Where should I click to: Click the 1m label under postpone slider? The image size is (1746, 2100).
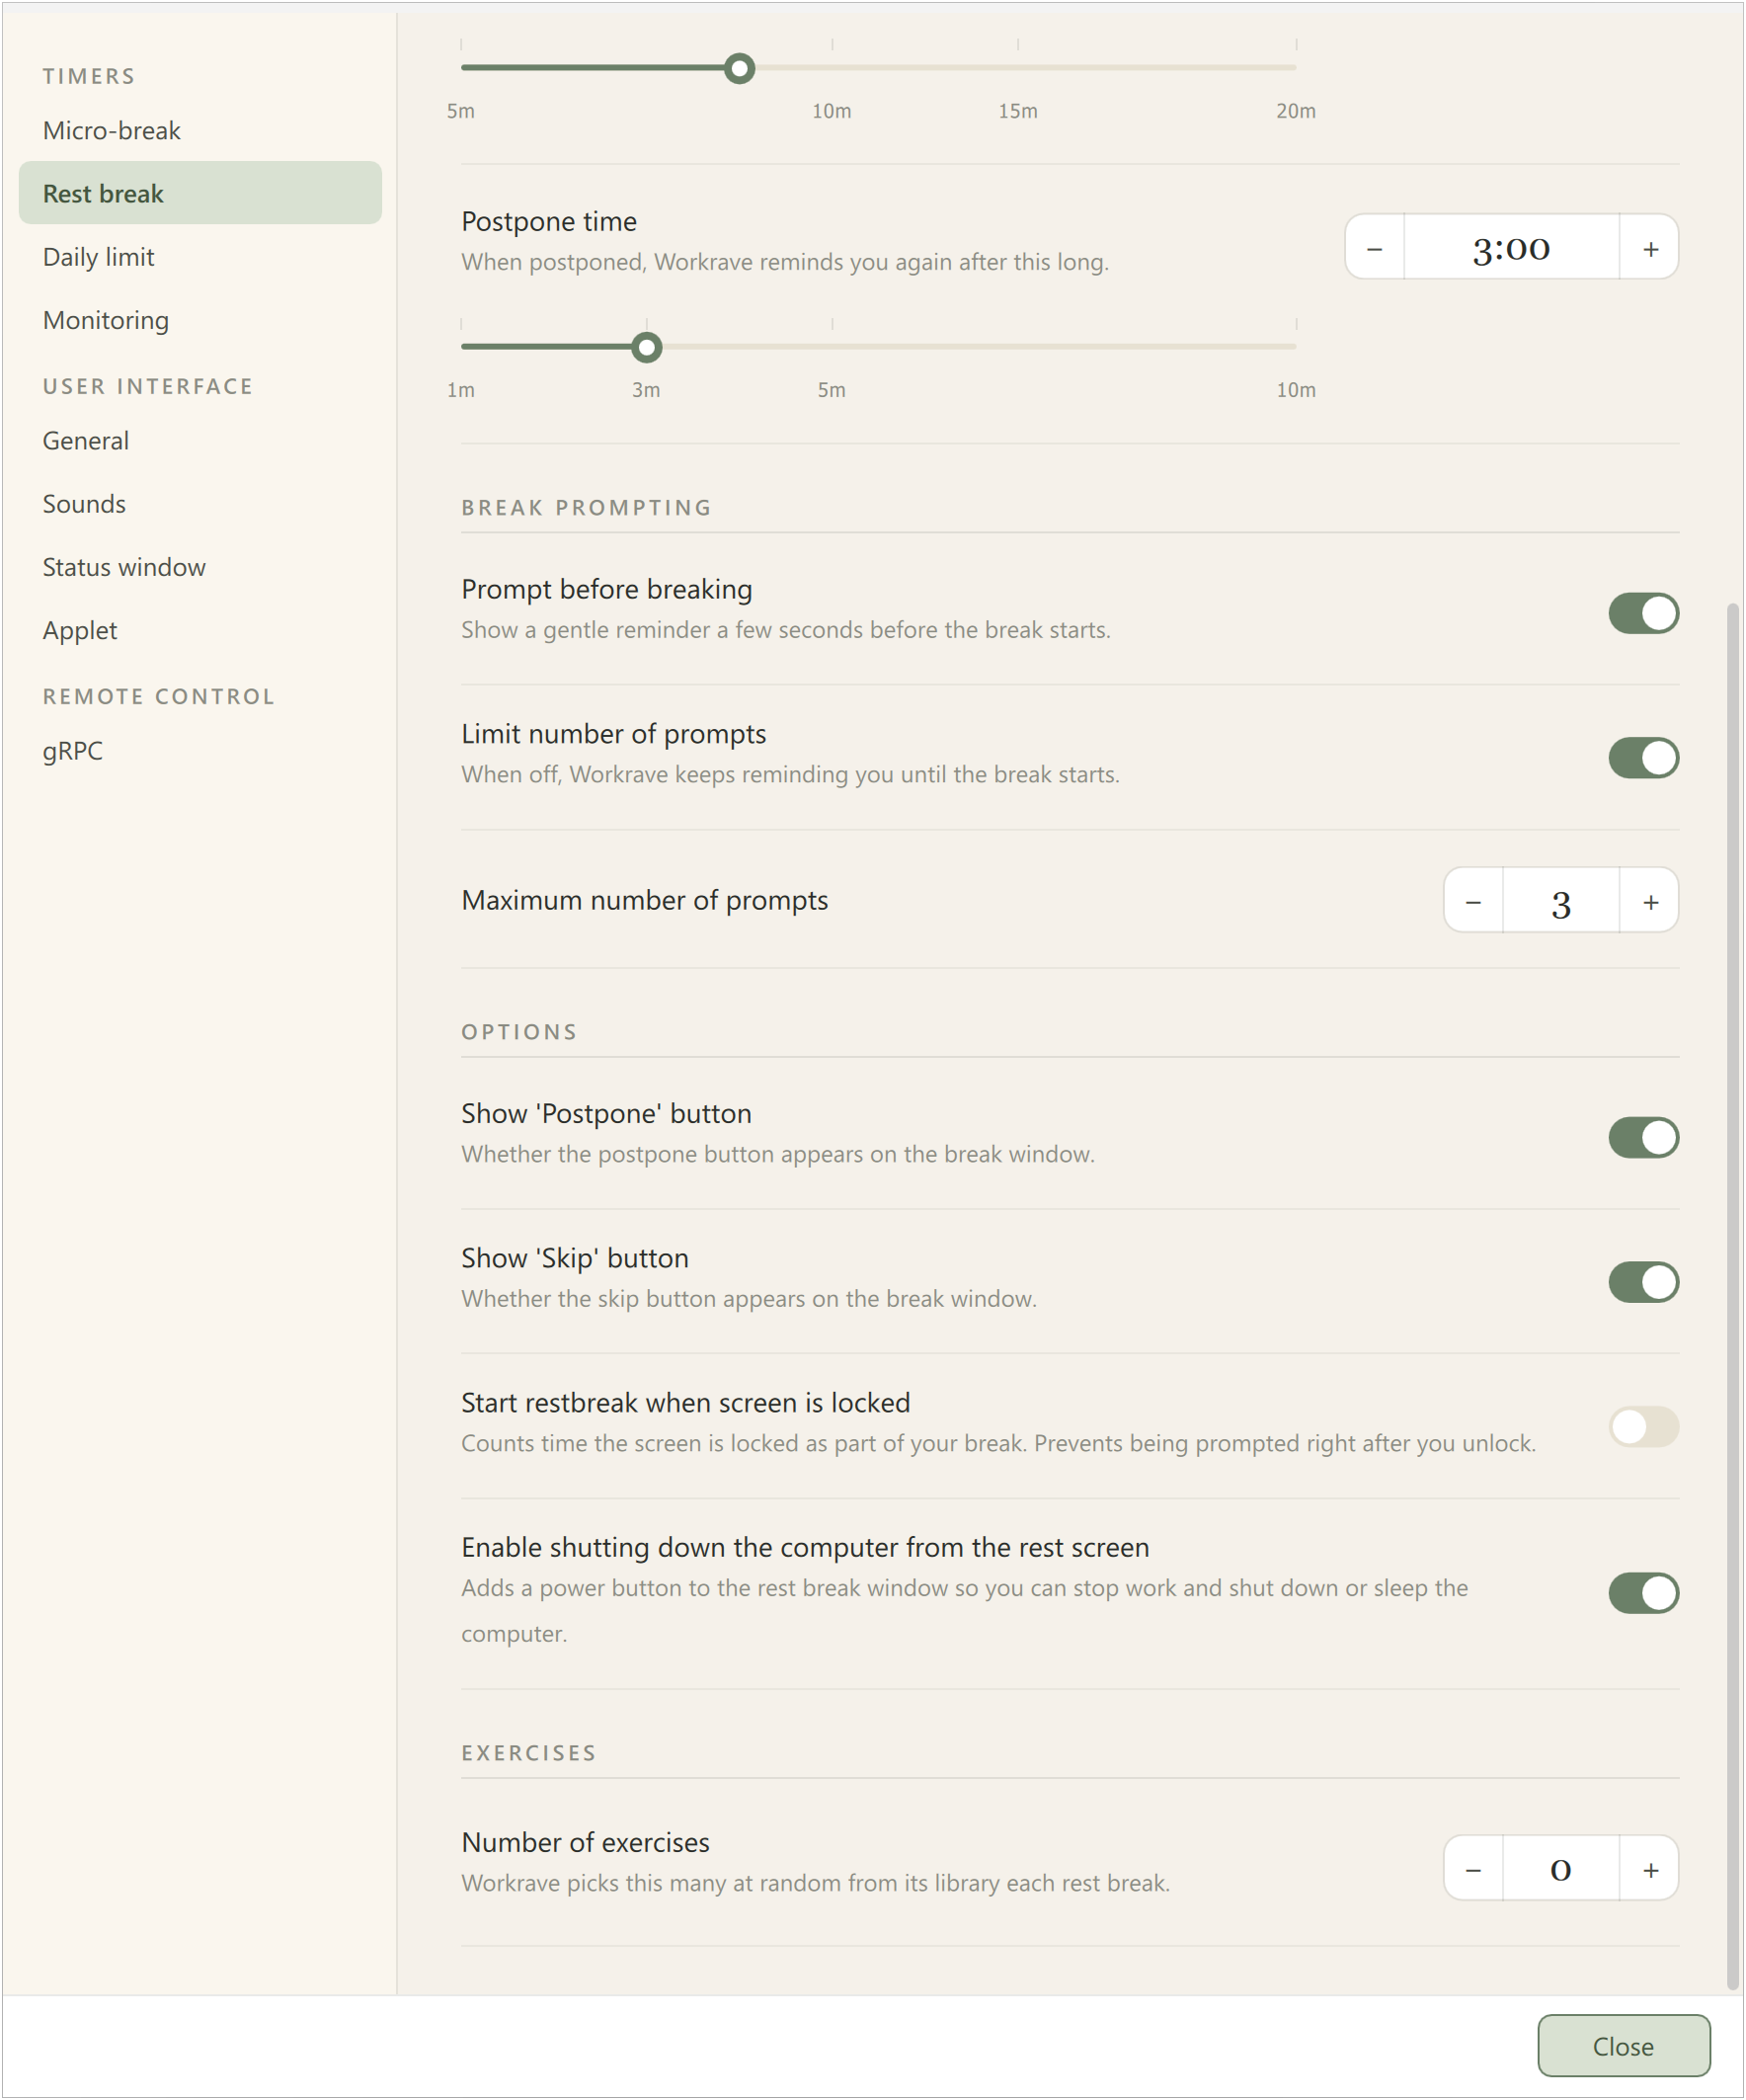click(x=461, y=390)
